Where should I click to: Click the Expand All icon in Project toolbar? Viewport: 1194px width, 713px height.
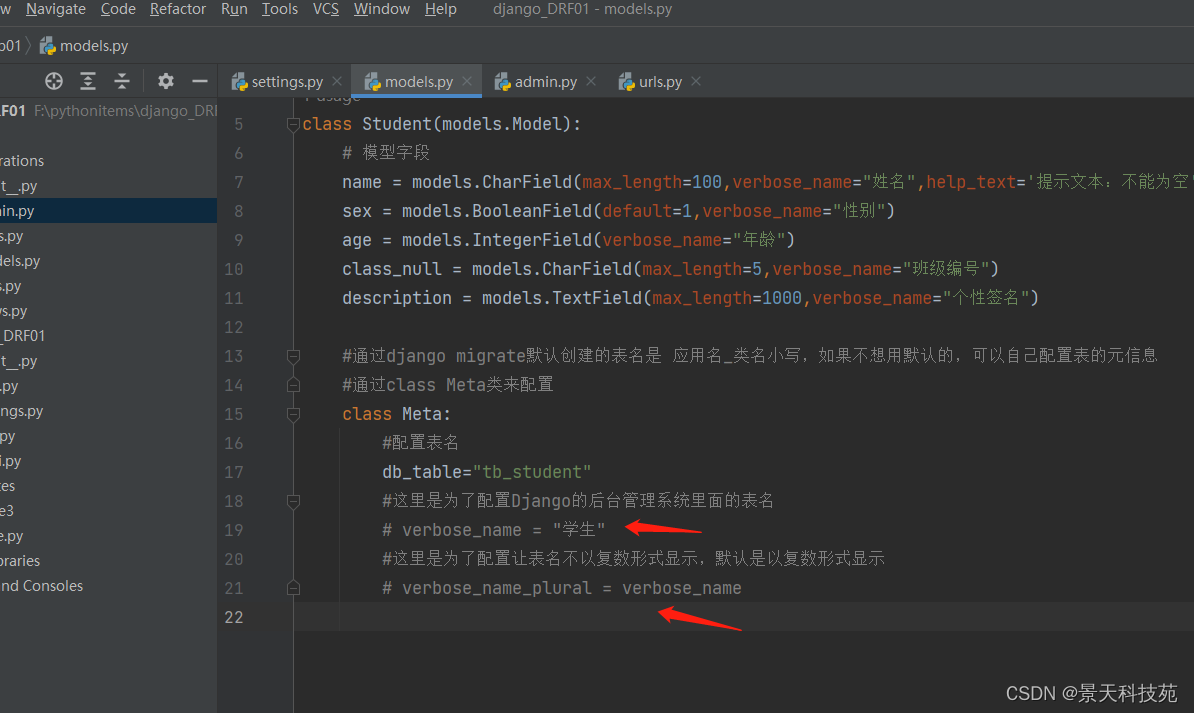87,81
